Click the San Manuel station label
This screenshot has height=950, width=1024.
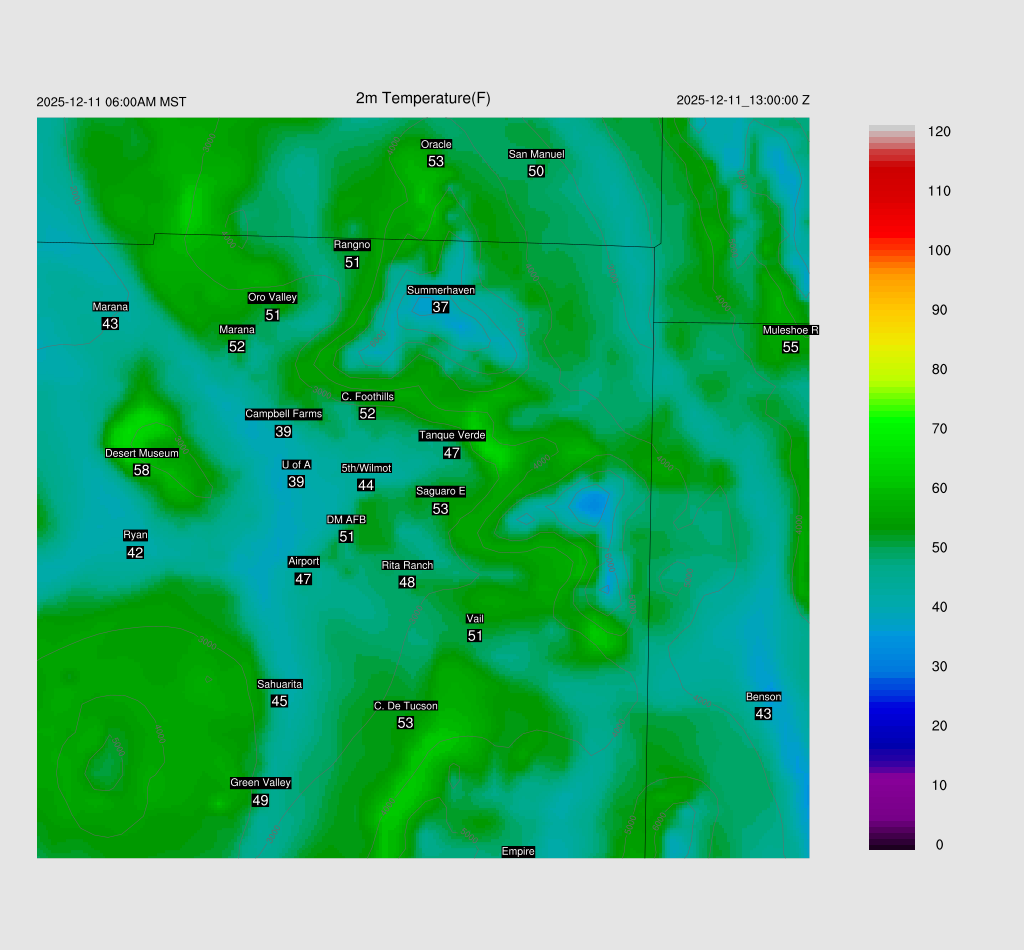tap(536, 154)
